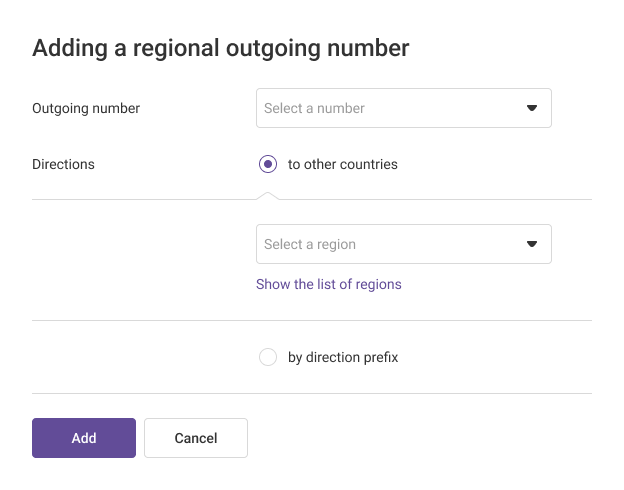Viewport: 624px width, 490px height.
Task: Click the Outgoing number dropdown arrow
Action: [x=532, y=108]
